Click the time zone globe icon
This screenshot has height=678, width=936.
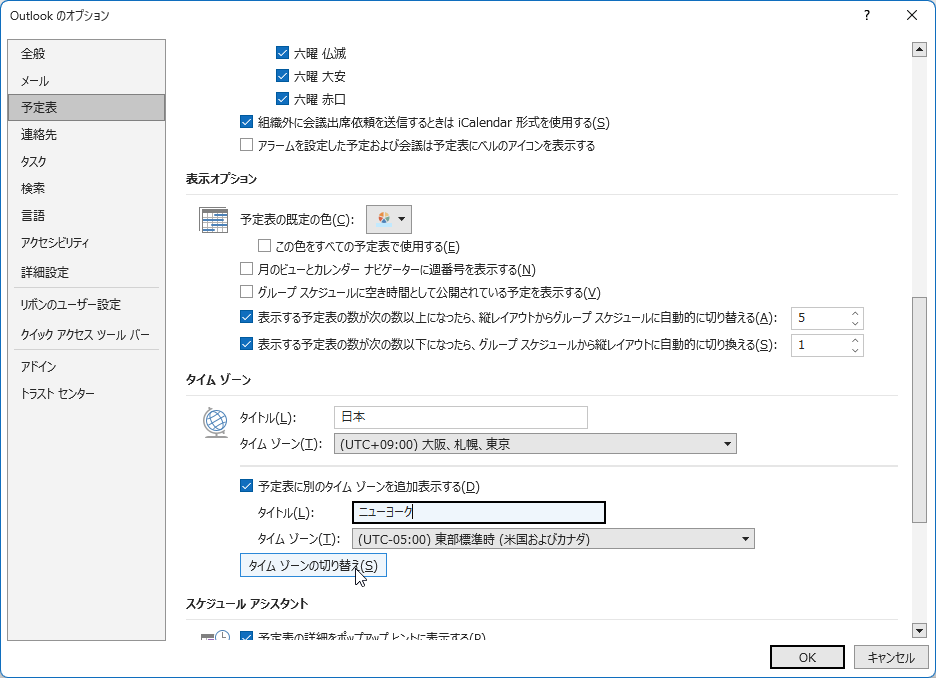(x=215, y=423)
